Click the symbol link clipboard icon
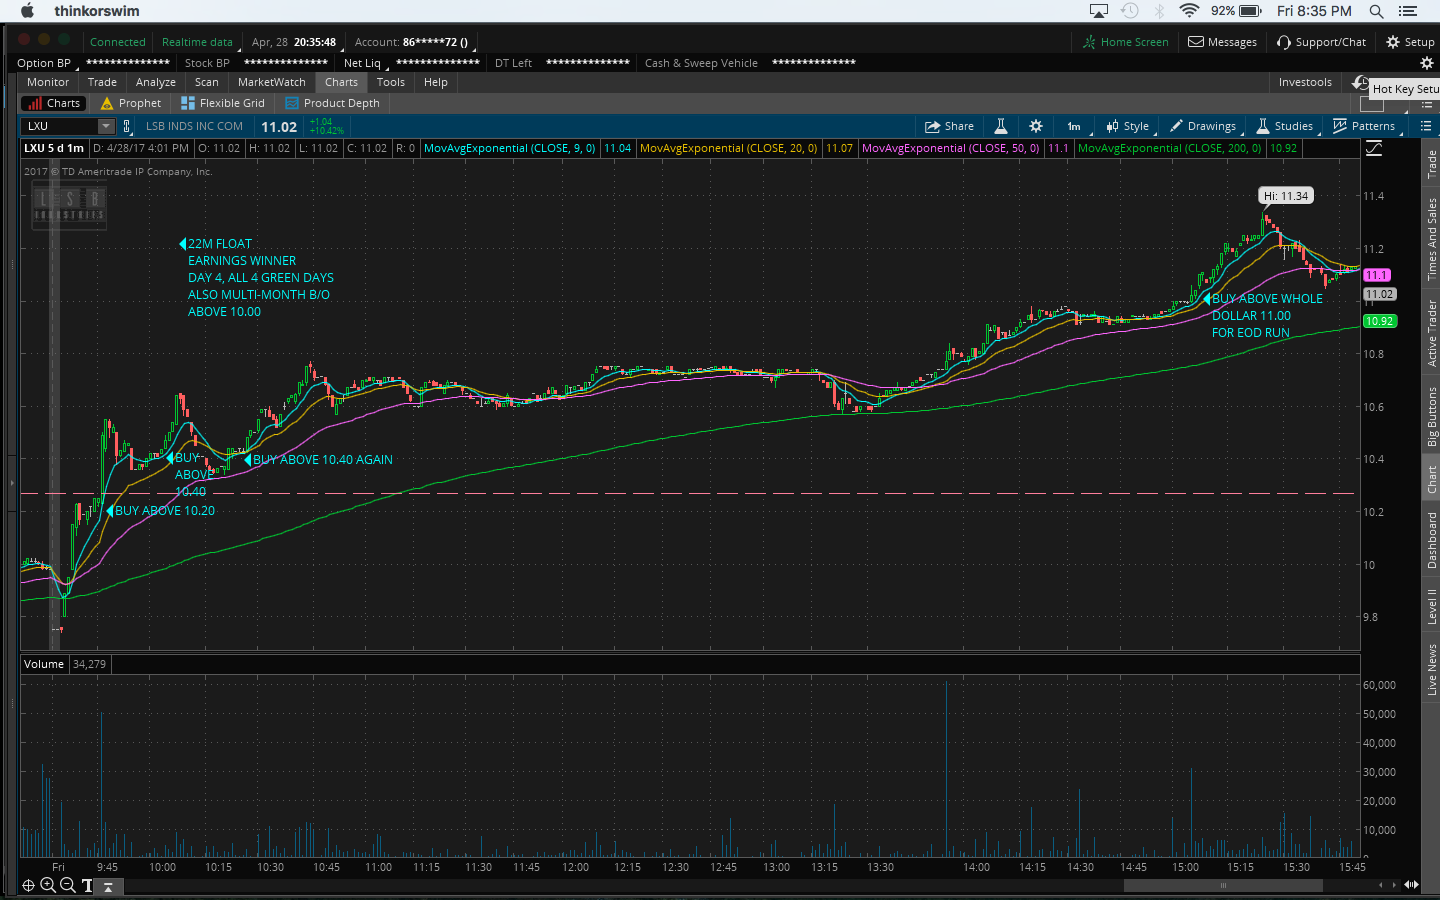 click(127, 126)
